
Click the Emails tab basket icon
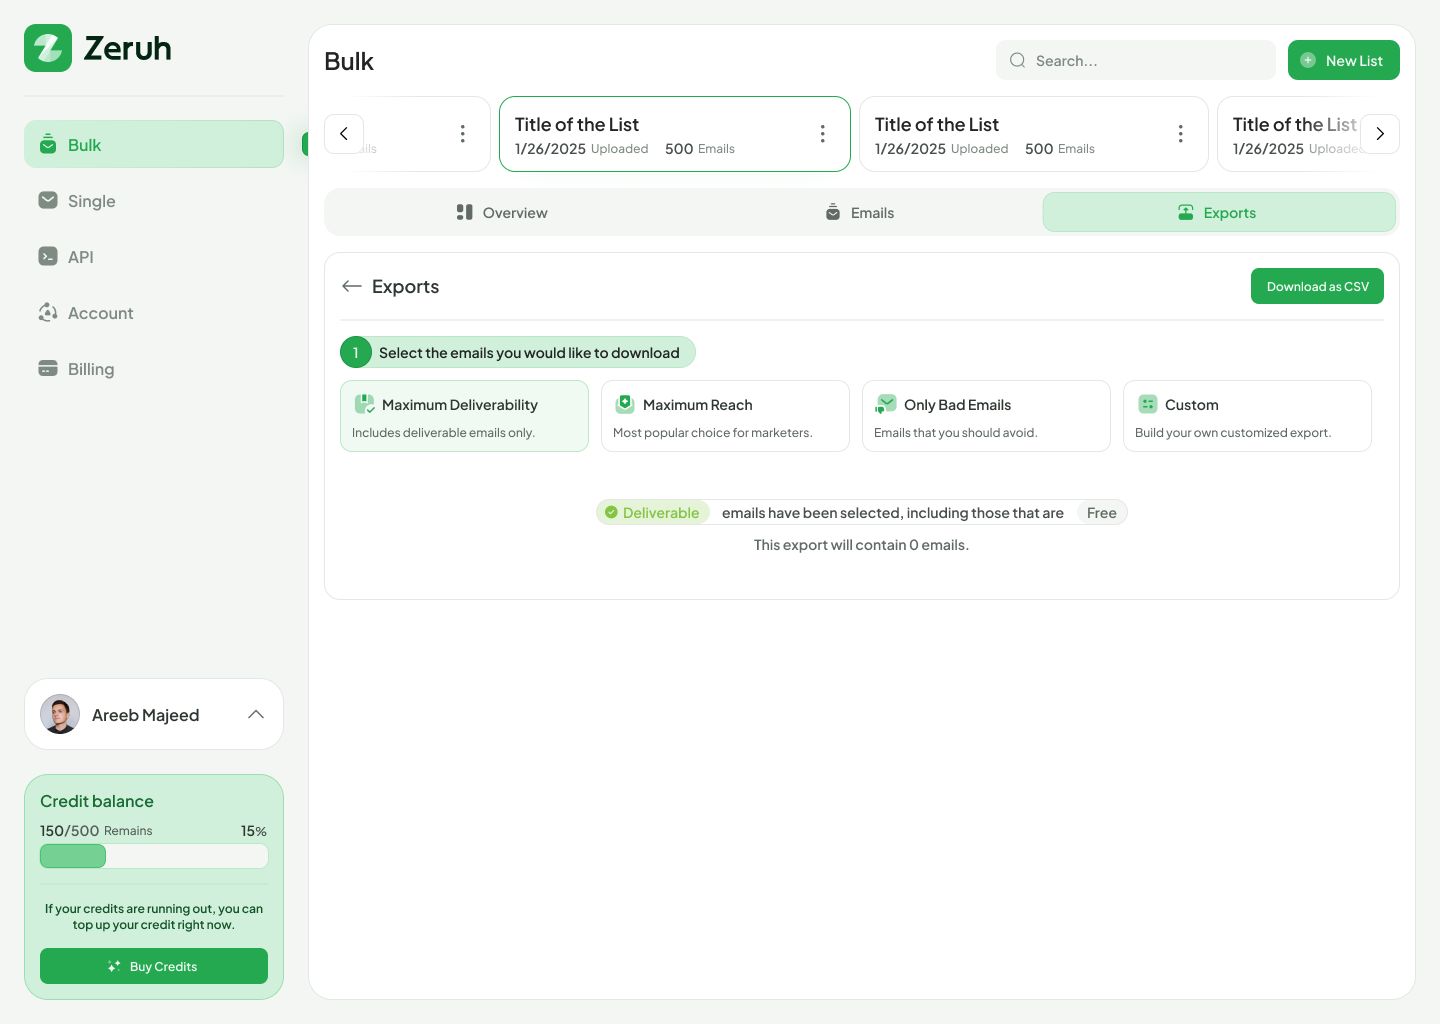(833, 212)
